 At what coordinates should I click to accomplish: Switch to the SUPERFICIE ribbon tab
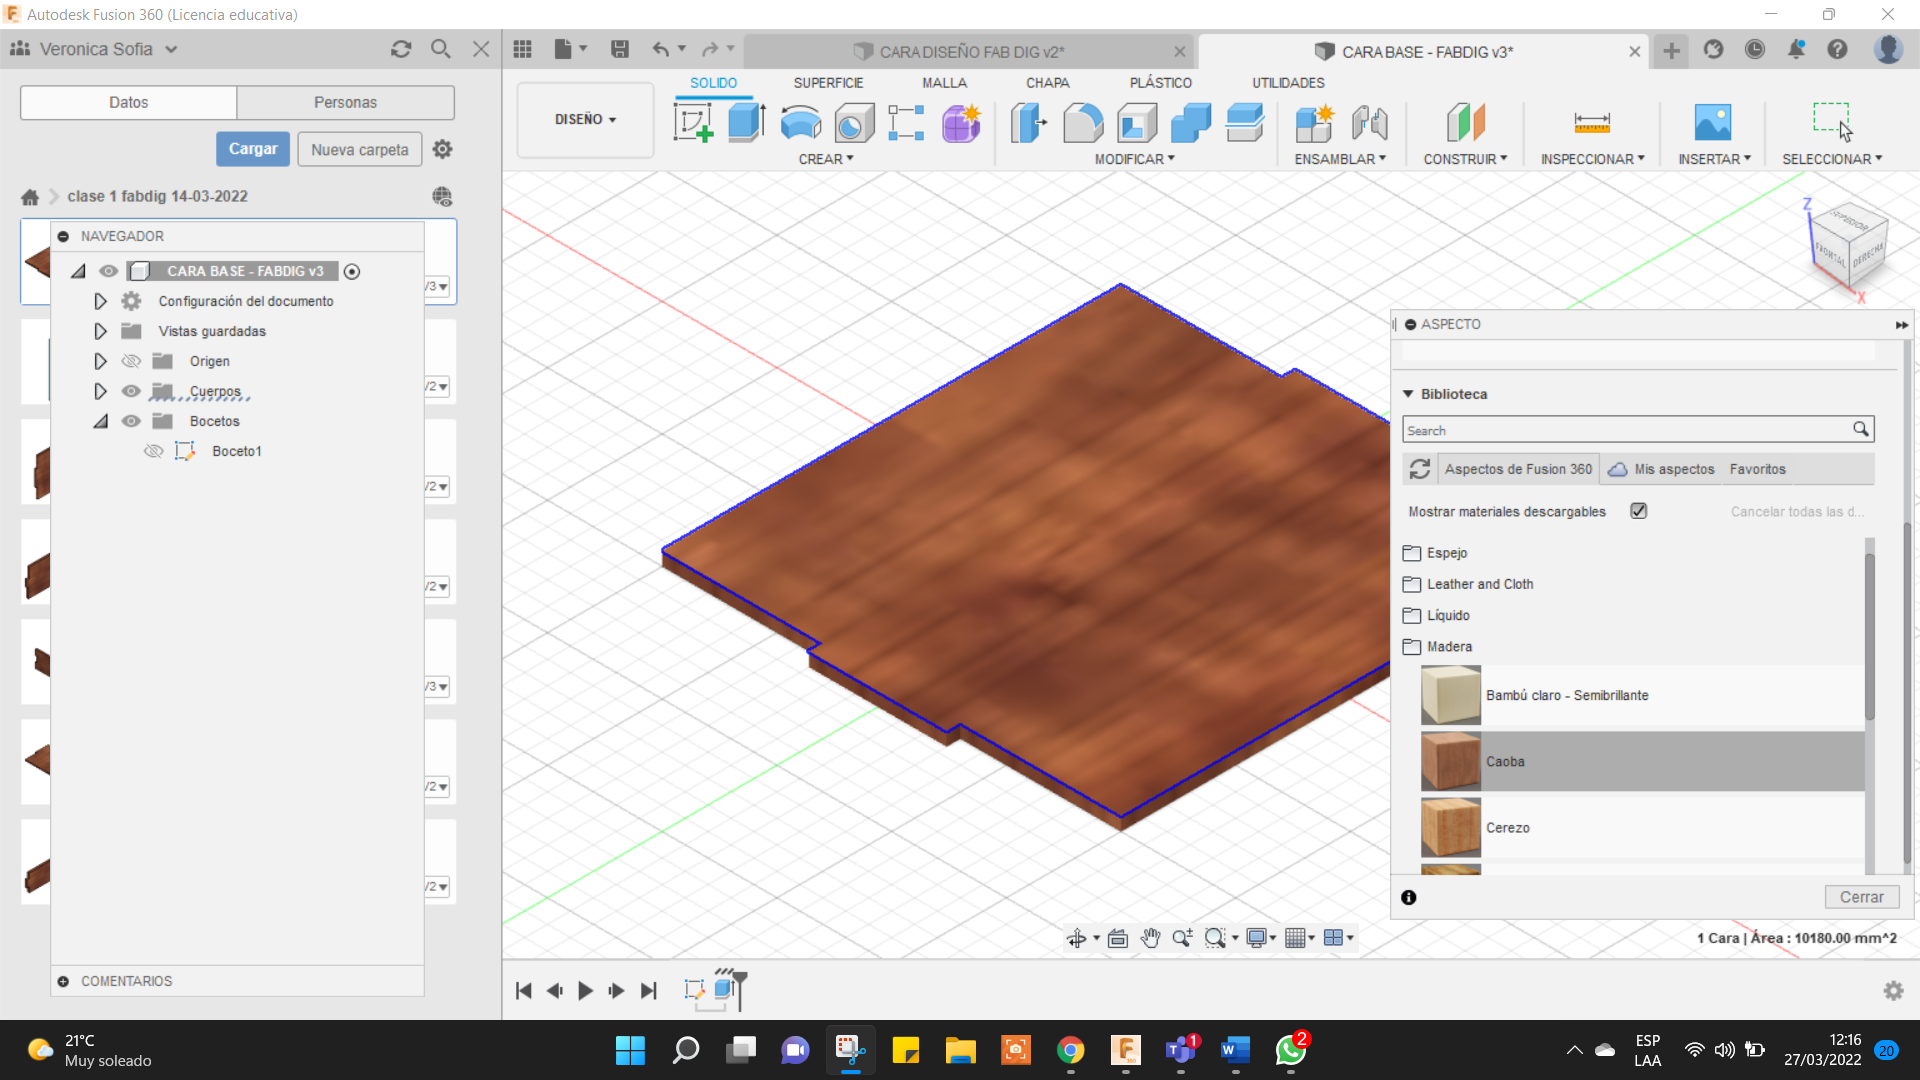click(x=828, y=83)
